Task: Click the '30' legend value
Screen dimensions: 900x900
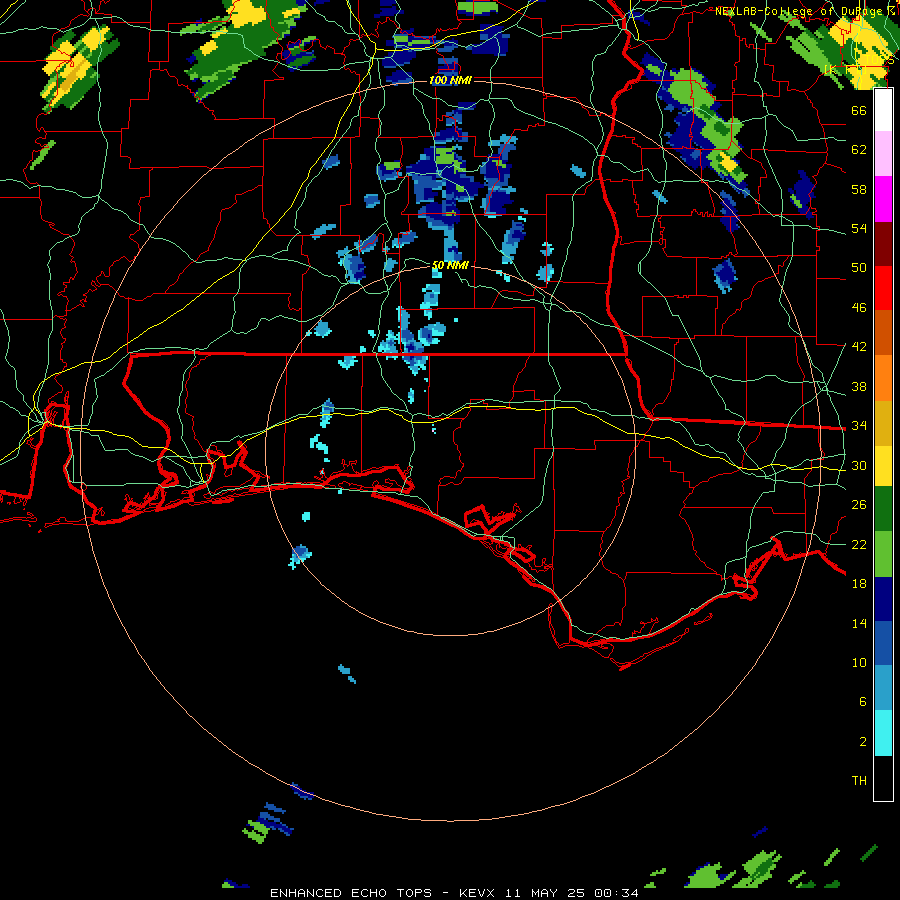Action: point(859,465)
